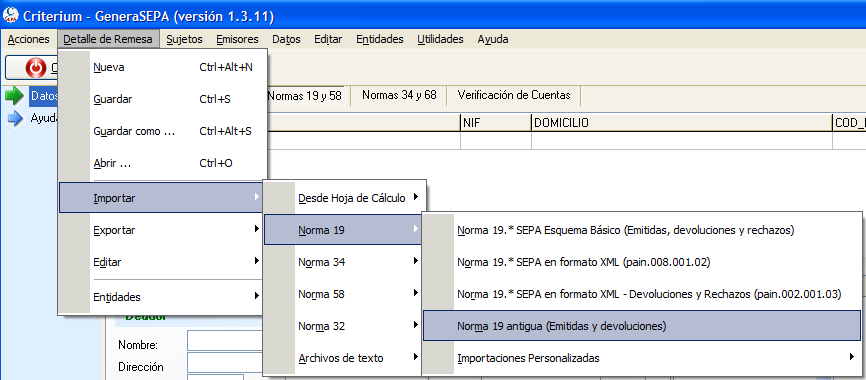This screenshot has width=866, height=380.
Task: Select Norma 19.* SEPA Esquema Básico
Action: pos(642,230)
